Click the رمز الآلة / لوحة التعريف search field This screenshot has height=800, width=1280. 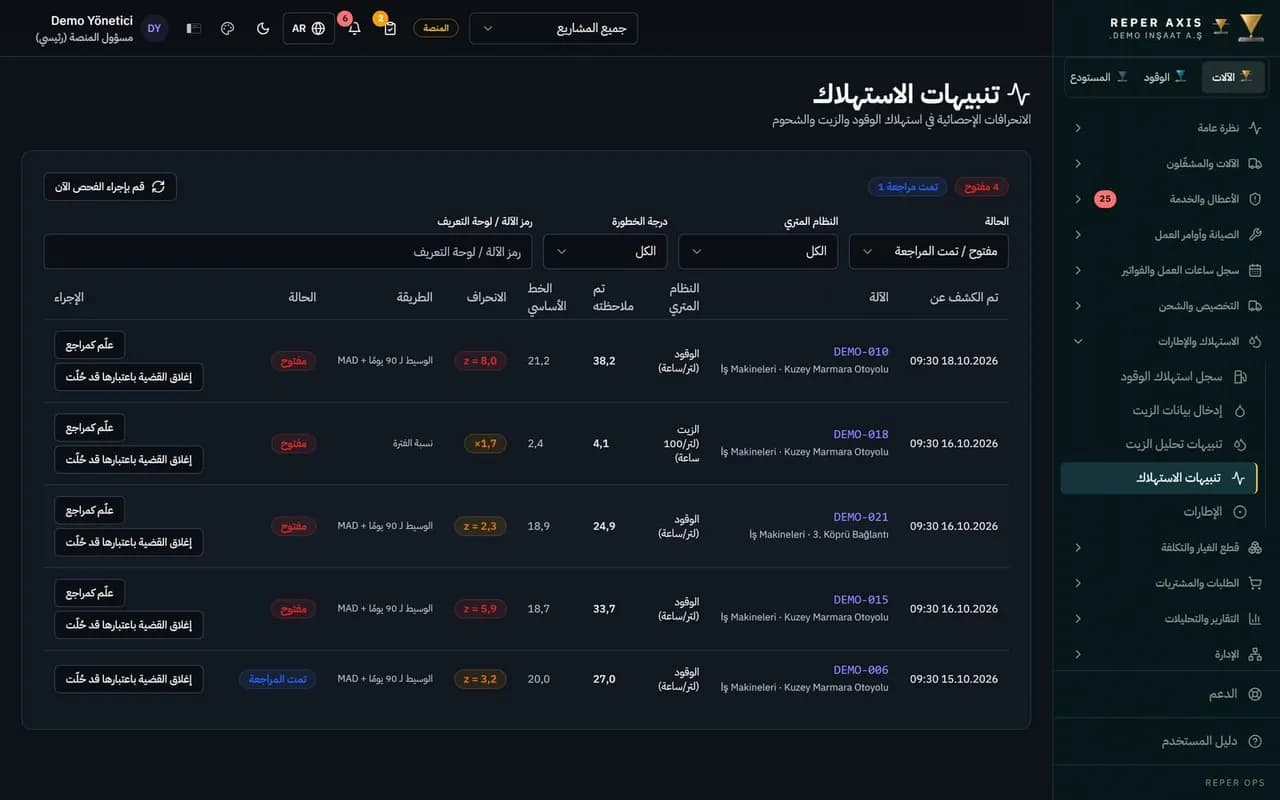288,251
